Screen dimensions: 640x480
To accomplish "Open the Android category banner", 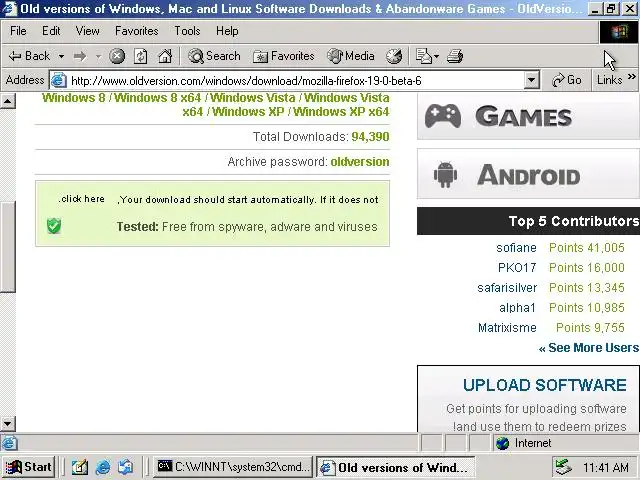I will pos(528,175).
